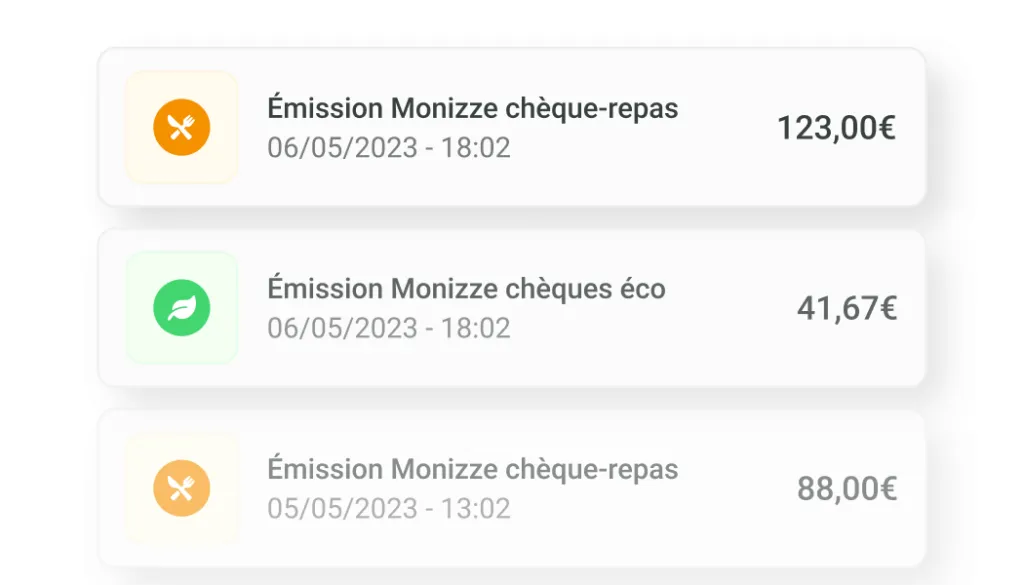Click the title Émission Monizze chèque-repas
The image size is (1024, 585).
point(472,108)
